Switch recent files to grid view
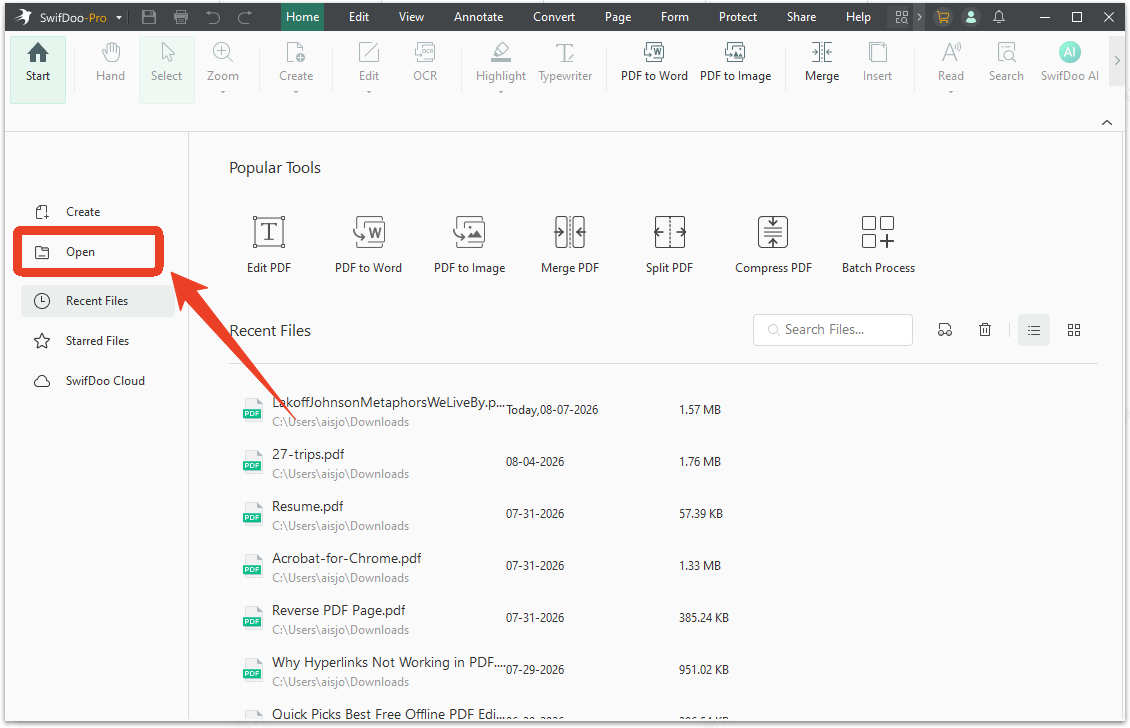The width and height of the screenshot is (1130, 728). point(1074,330)
